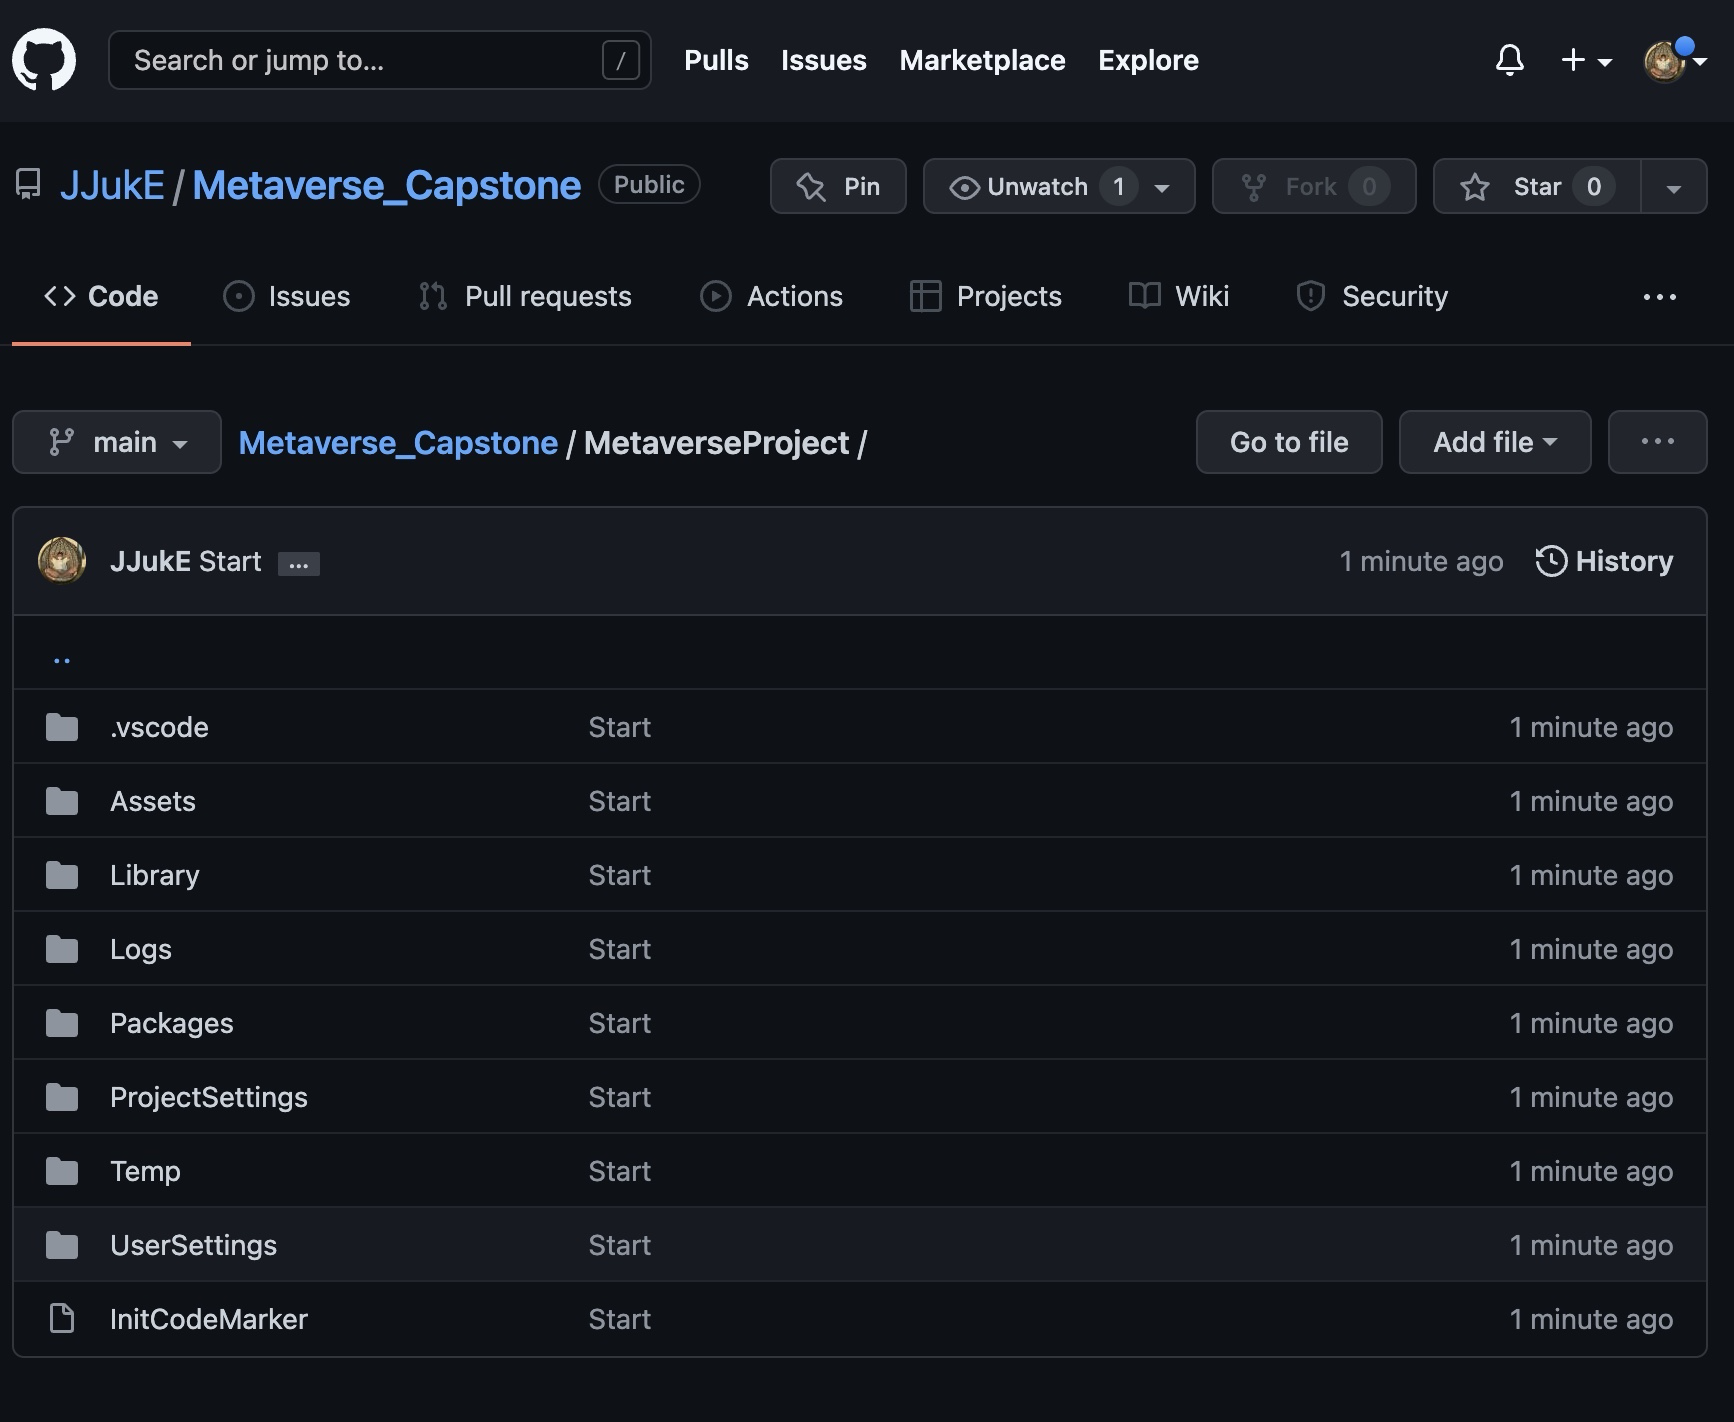This screenshot has width=1734, height=1422.
Task: Click the repository book icon
Action: pyautogui.click(x=28, y=185)
